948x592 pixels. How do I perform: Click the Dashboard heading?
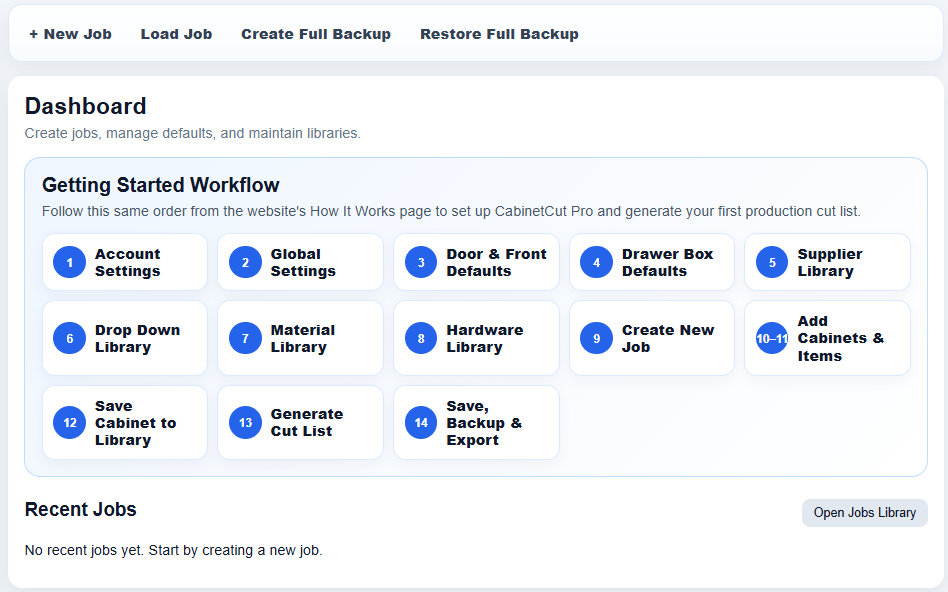pos(85,106)
